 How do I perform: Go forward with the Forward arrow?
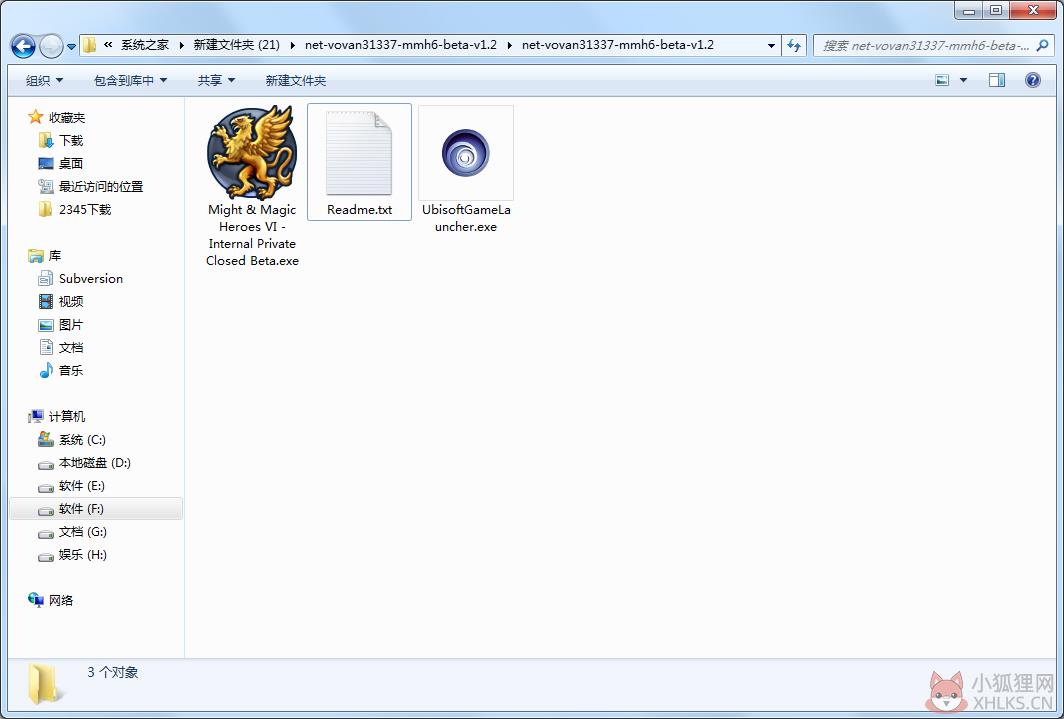click(52, 46)
